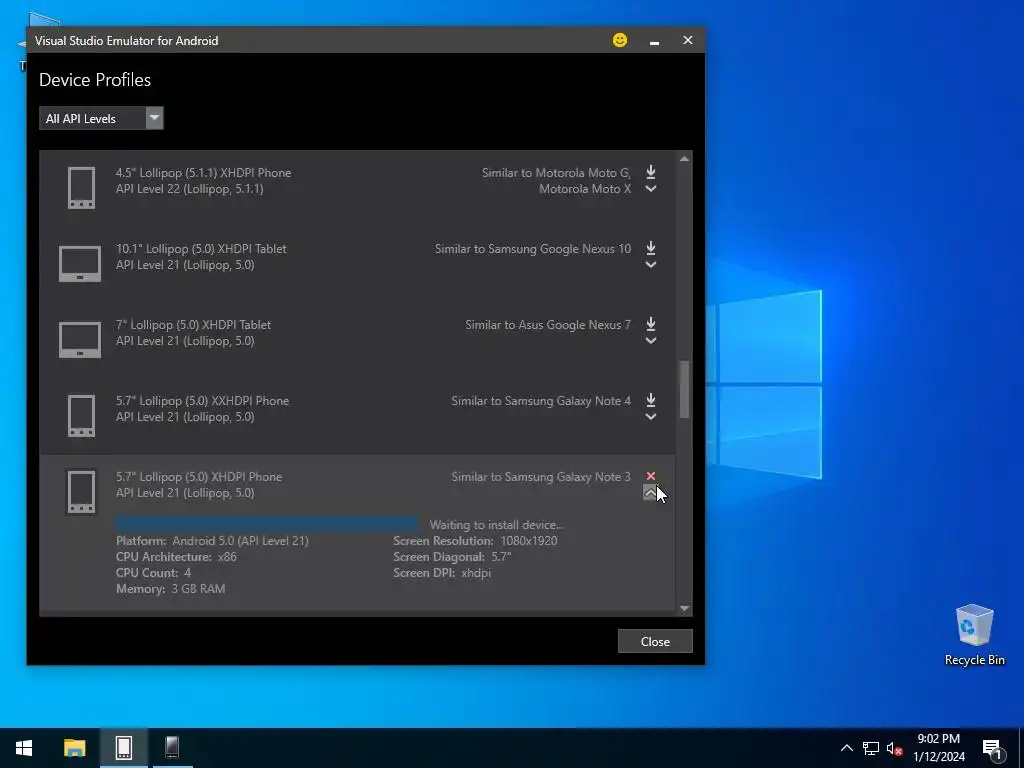
Task: Click the taskbar clock showing 9:02 PM
Action: coord(938,748)
